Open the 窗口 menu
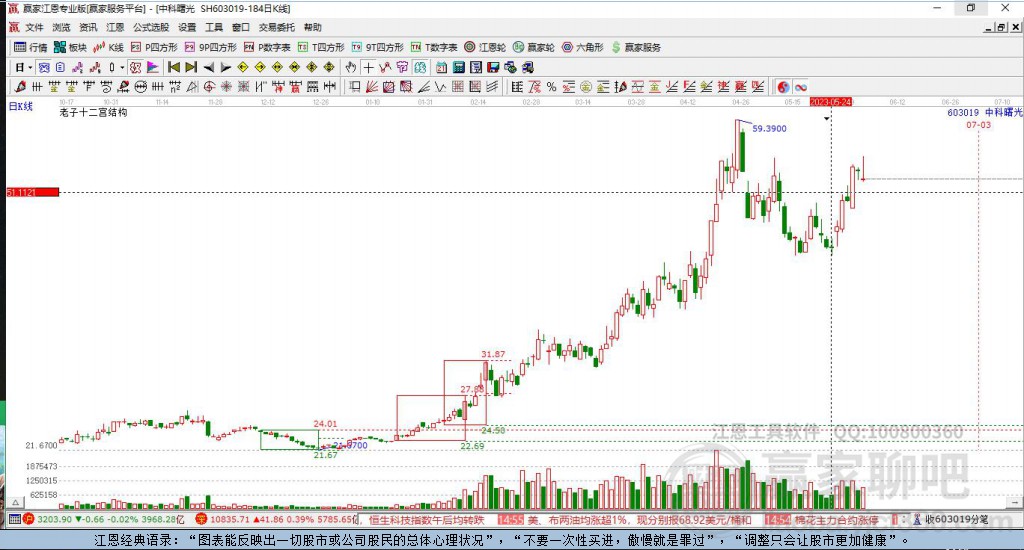The image size is (1024, 550). tap(240, 27)
